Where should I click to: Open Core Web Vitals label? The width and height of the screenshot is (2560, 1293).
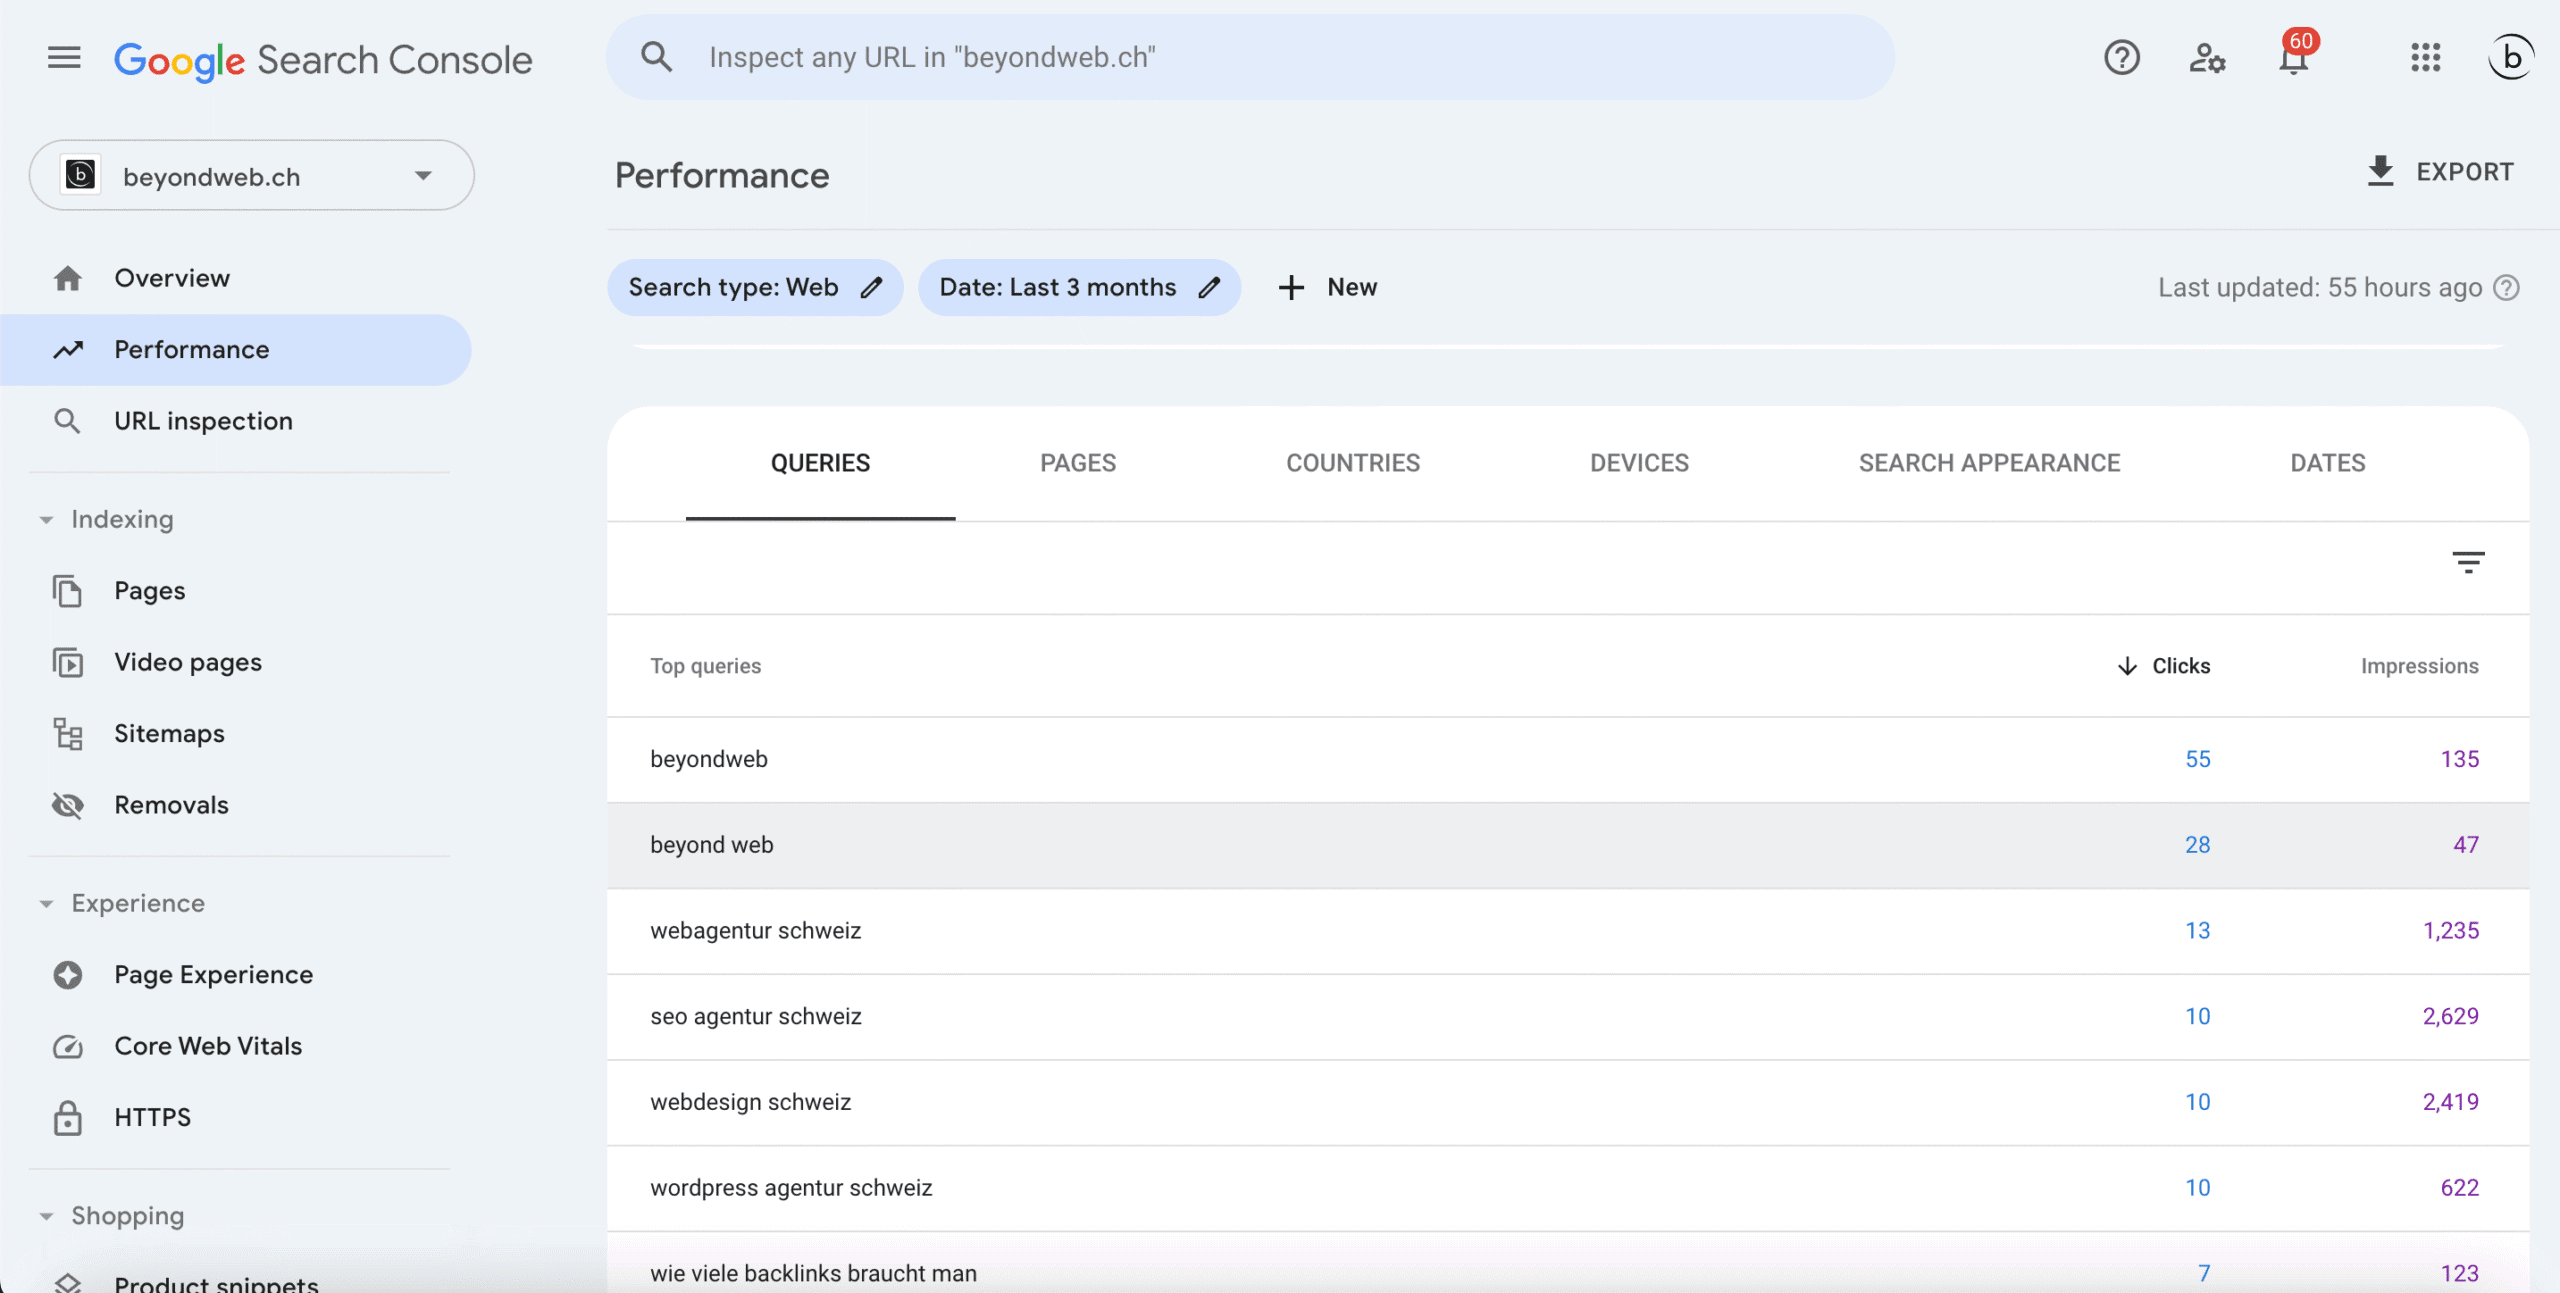pyautogui.click(x=208, y=1046)
